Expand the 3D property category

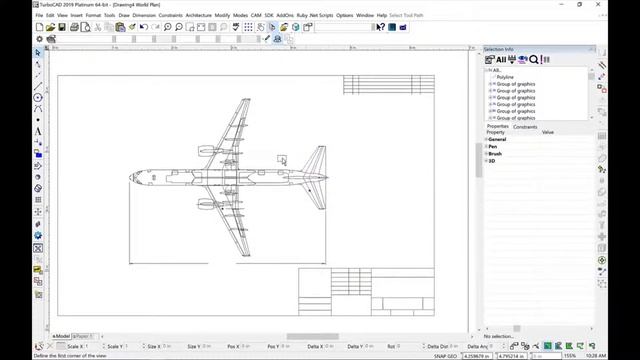click(x=486, y=161)
